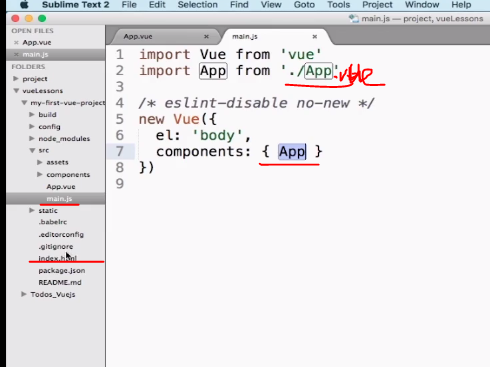
Task: Open App.vue in the src folder
Action: (x=61, y=187)
